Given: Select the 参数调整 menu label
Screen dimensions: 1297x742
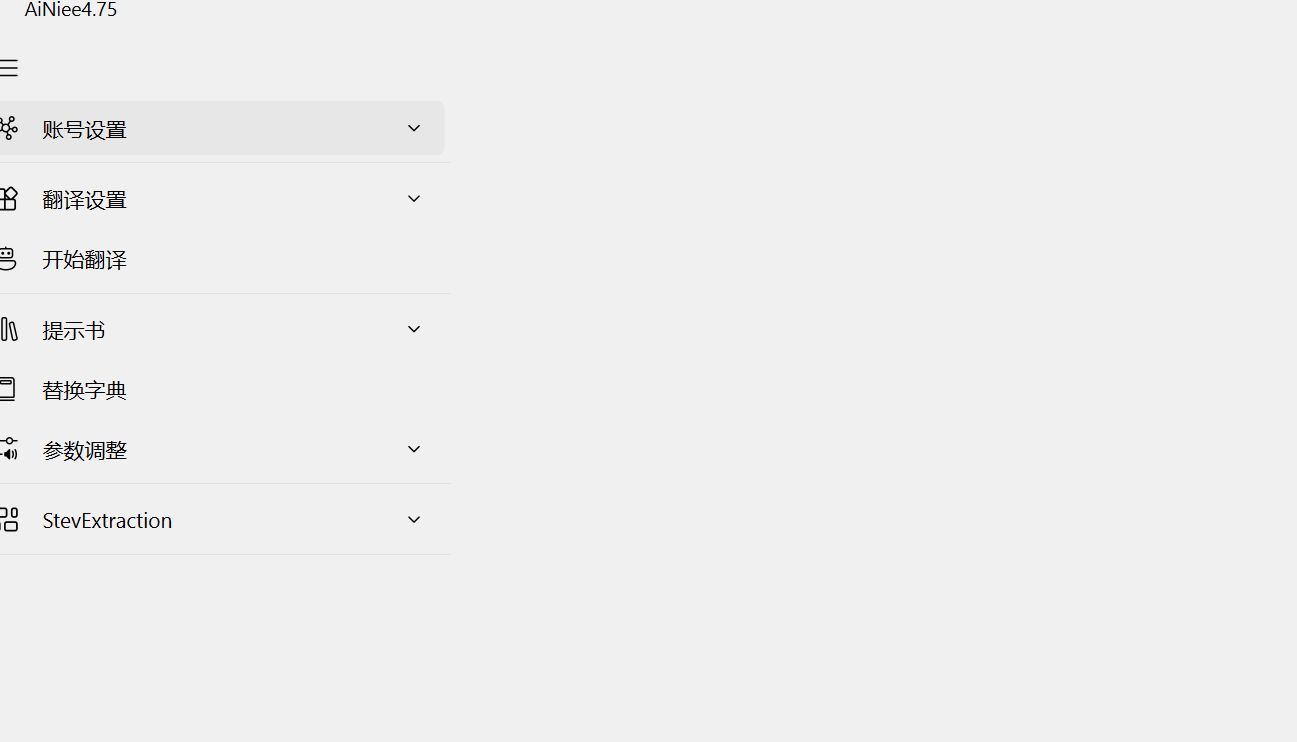Looking at the screenshot, I should (x=85, y=450).
